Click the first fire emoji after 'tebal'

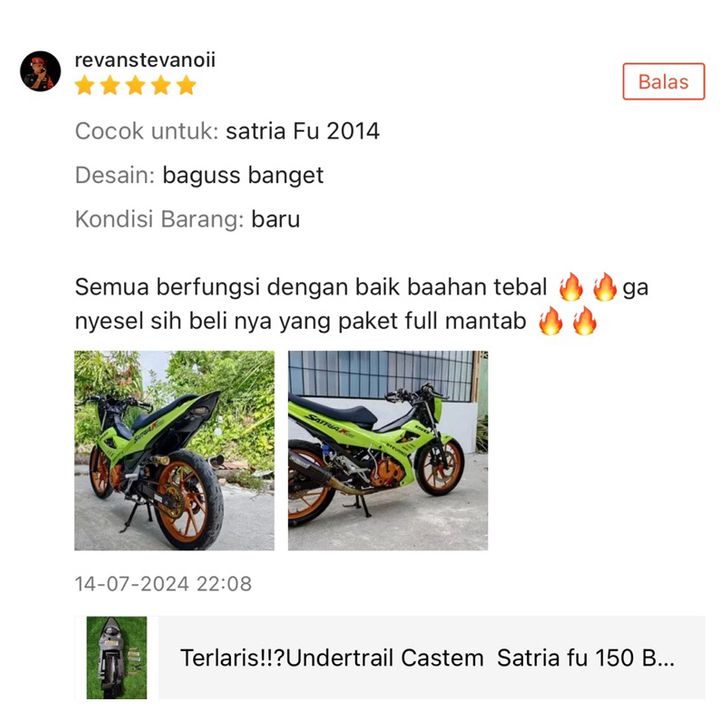click(571, 287)
